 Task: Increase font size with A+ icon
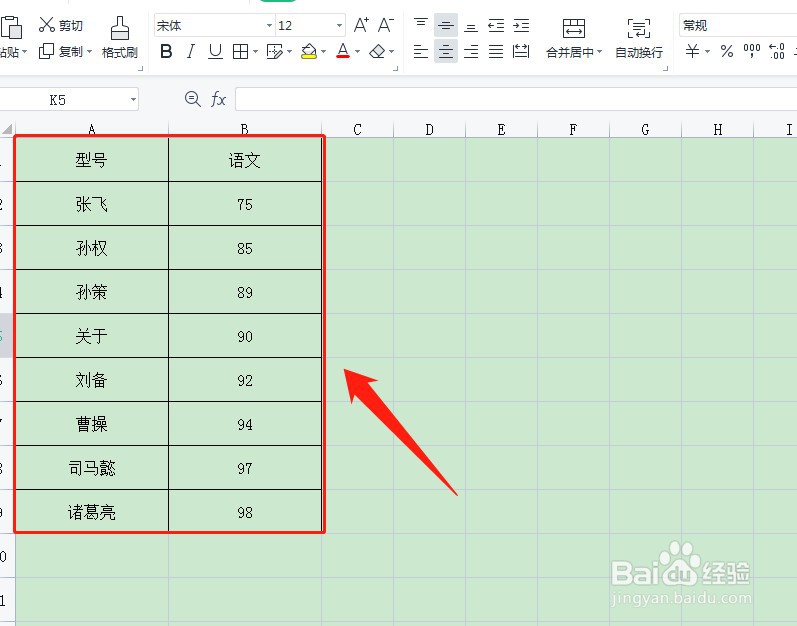tap(361, 25)
